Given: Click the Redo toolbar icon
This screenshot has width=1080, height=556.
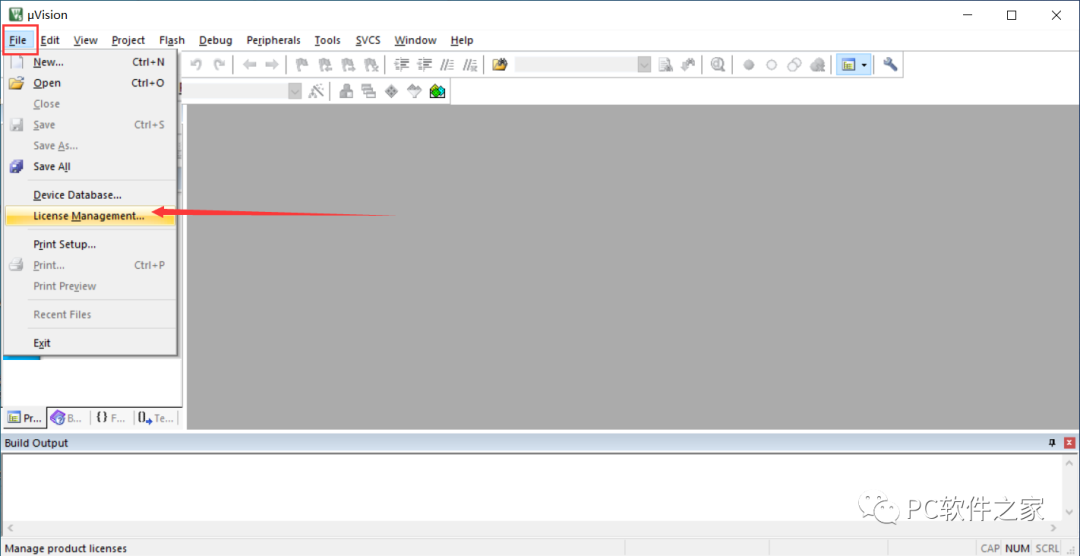Looking at the screenshot, I should [x=219, y=65].
